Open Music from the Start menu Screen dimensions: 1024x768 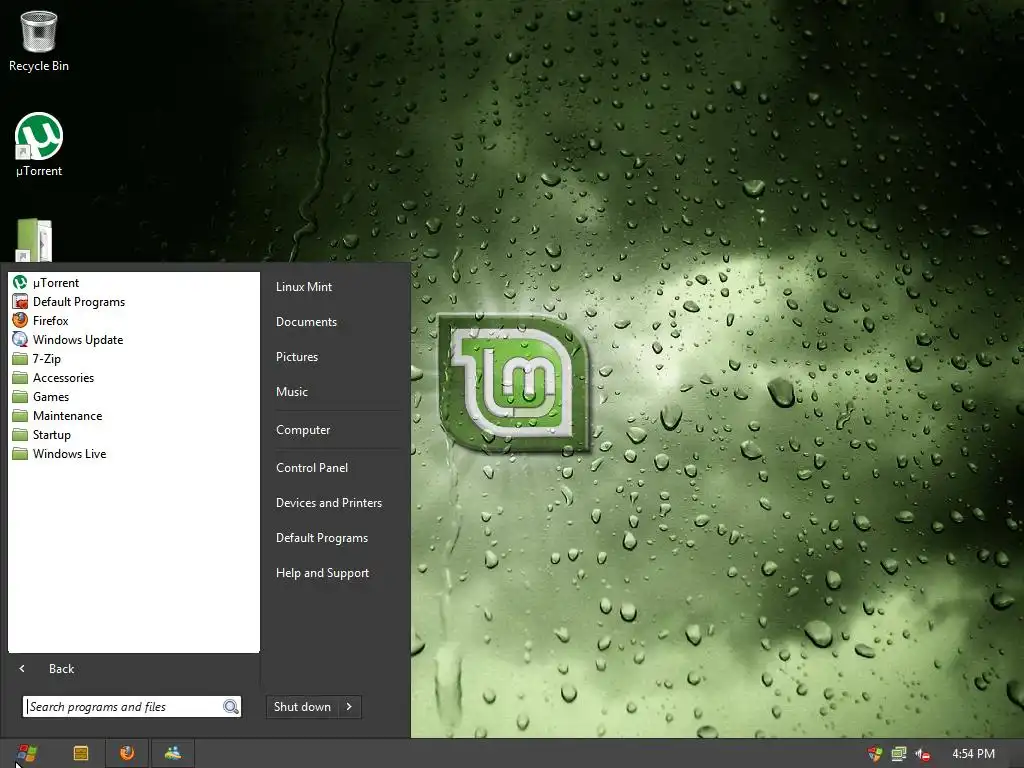pyautogui.click(x=291, y=392)
